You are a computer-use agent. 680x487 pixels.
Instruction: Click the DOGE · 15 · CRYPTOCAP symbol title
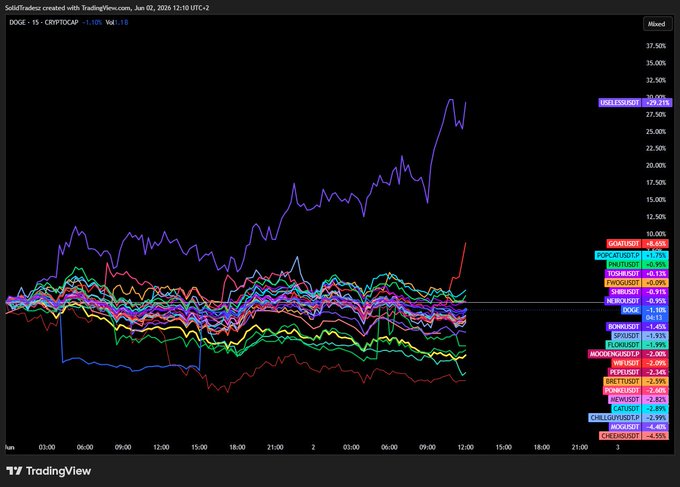pos(44,23)
